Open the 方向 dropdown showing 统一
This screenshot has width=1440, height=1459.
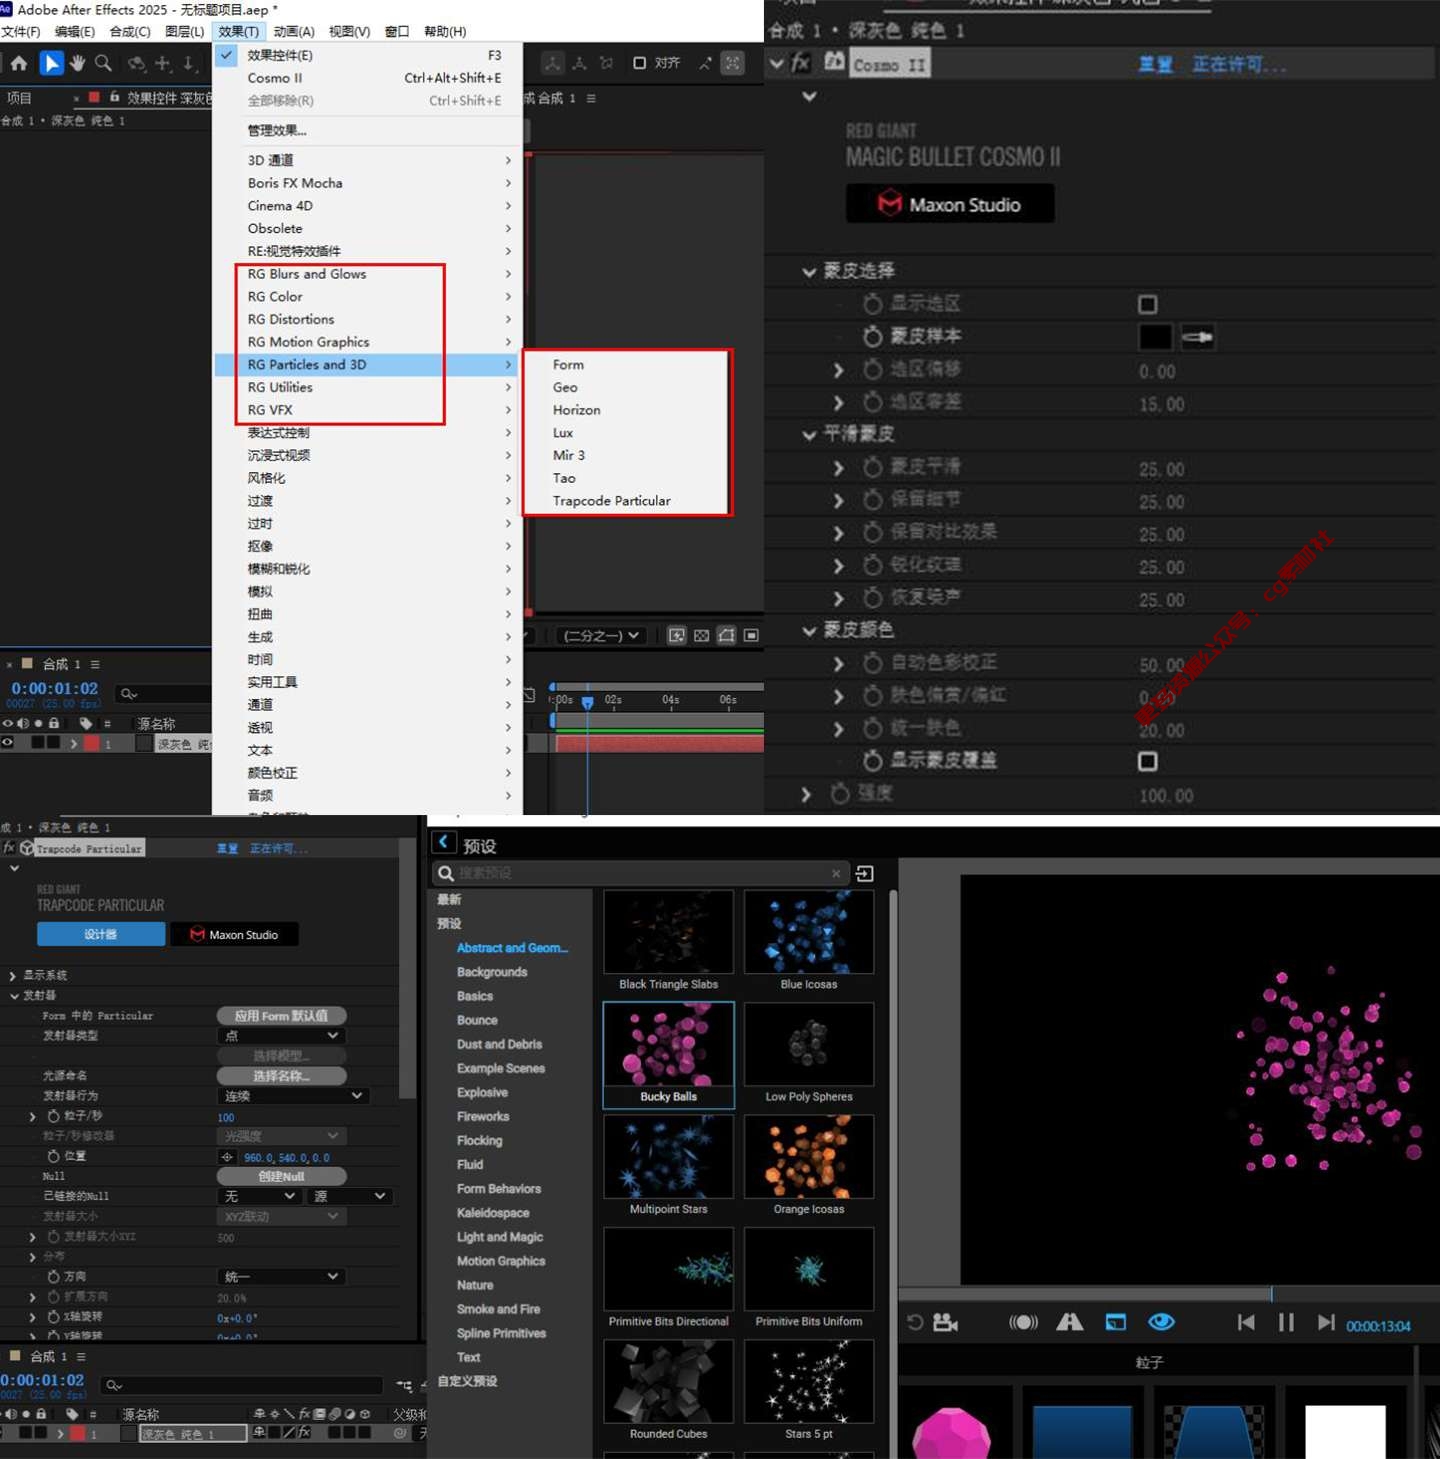(282, 1276)
